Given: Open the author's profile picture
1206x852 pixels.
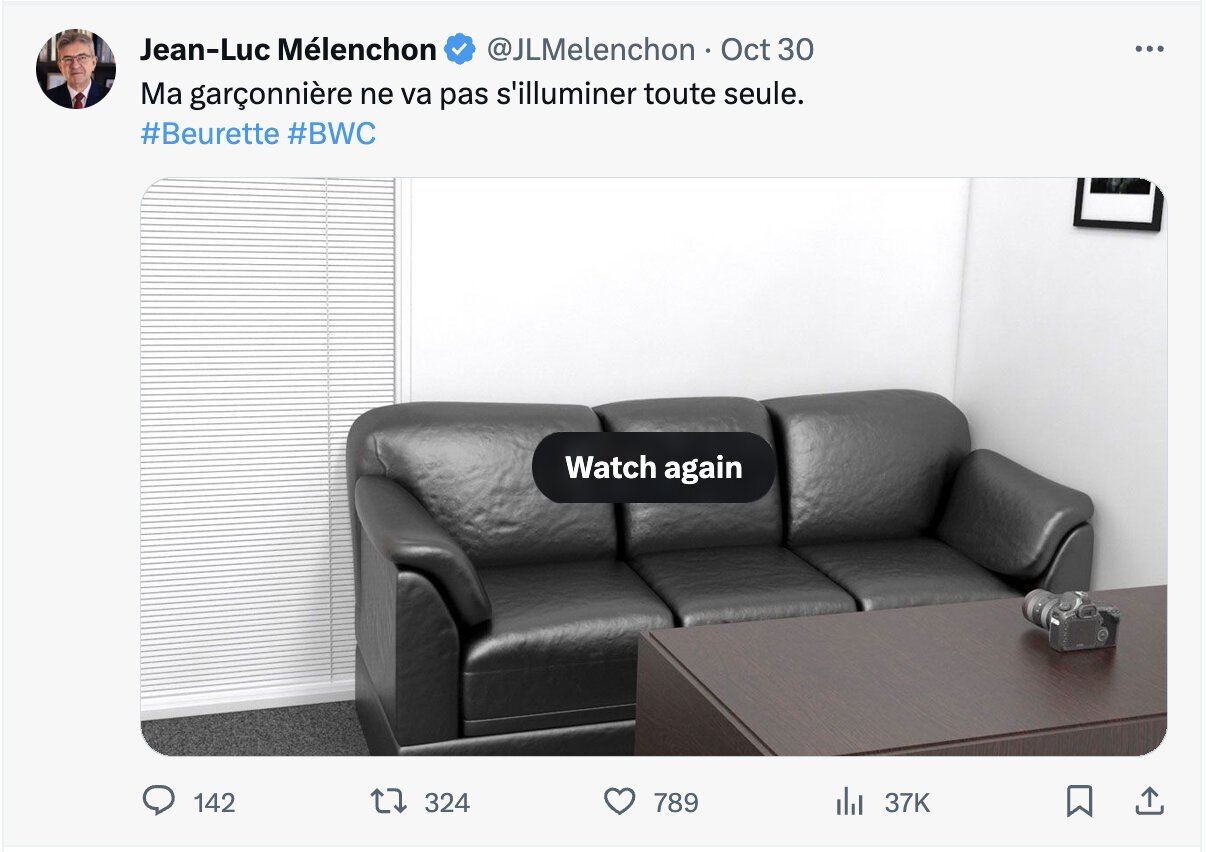Looking at the screenshot, I should click(x=76, y=68).
